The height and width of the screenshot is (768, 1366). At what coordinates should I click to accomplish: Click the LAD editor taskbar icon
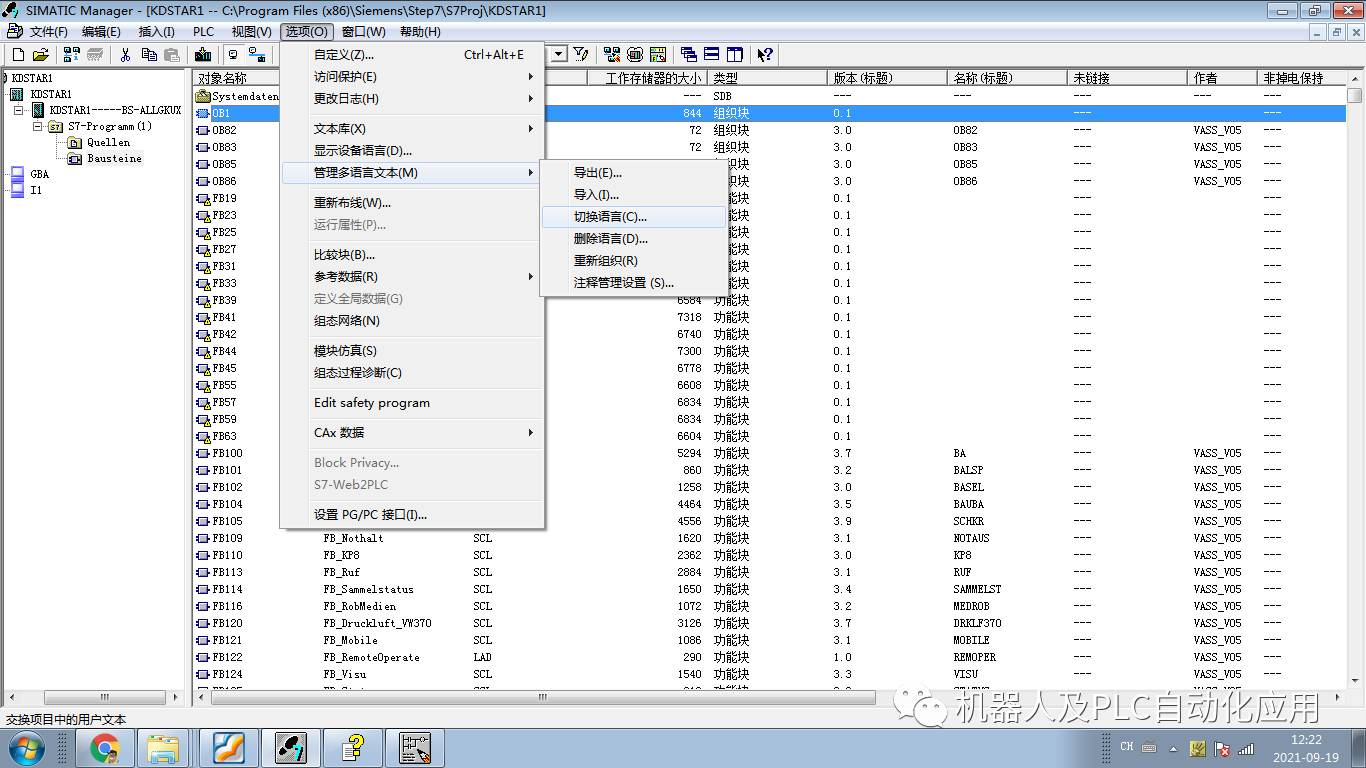pos(414,747)
